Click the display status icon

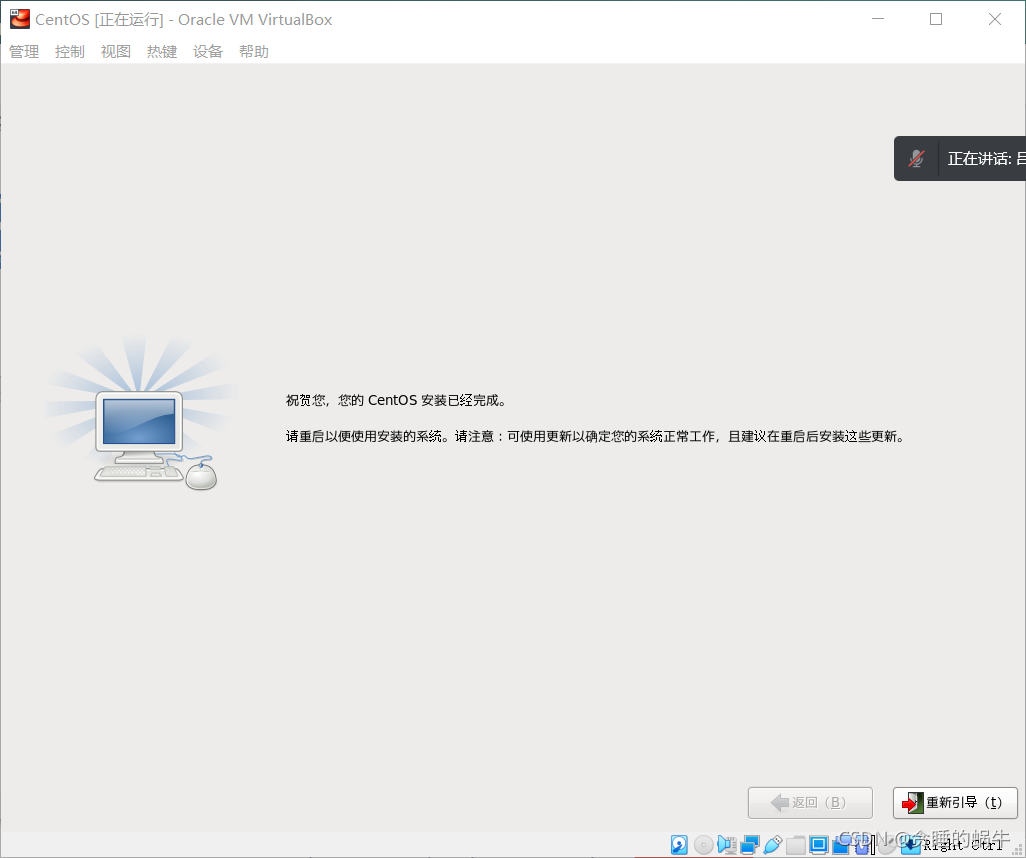pos(819,845)
